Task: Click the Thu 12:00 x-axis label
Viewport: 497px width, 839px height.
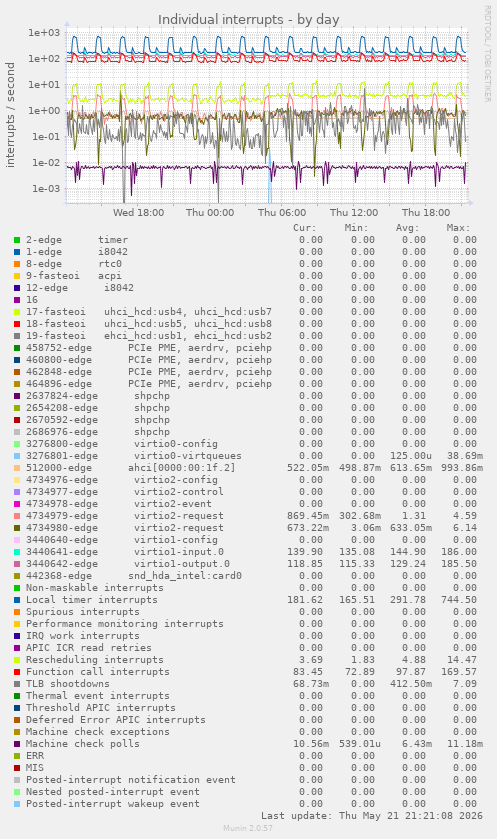Action: [354, 213]
